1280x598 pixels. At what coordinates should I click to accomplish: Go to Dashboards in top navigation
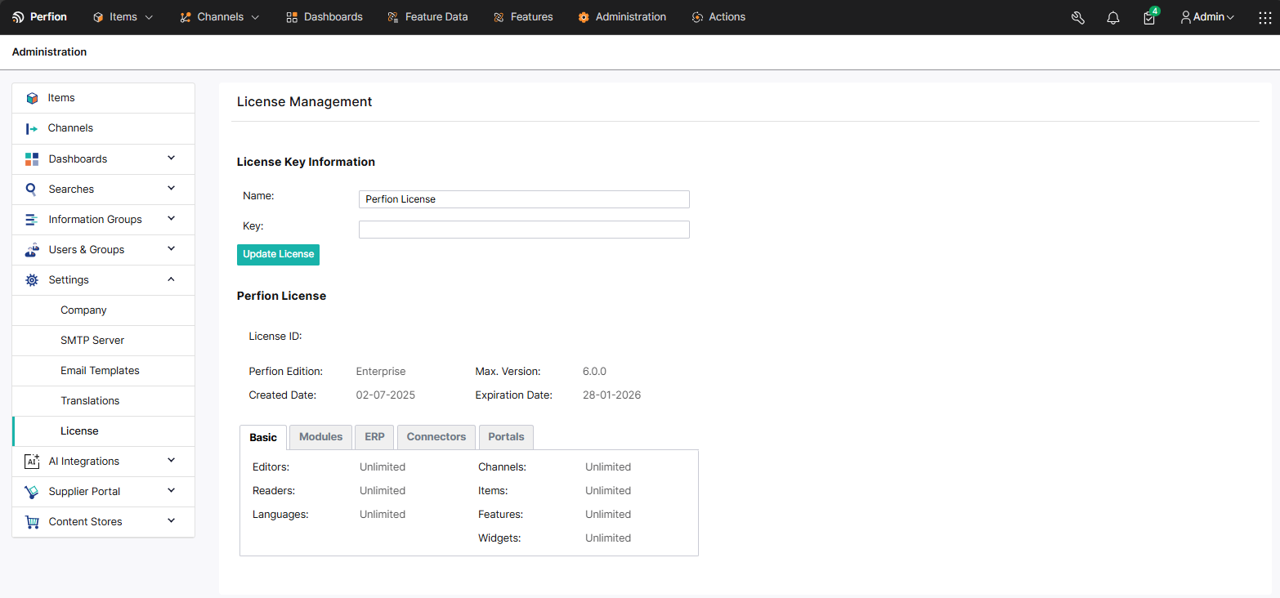[x=324, y=17]
